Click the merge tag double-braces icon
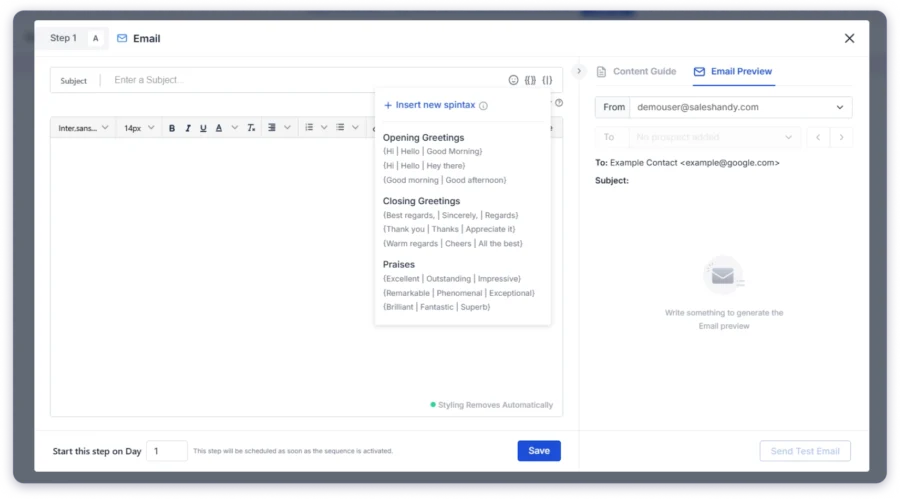900x499 pixels. tap(530, 80)
